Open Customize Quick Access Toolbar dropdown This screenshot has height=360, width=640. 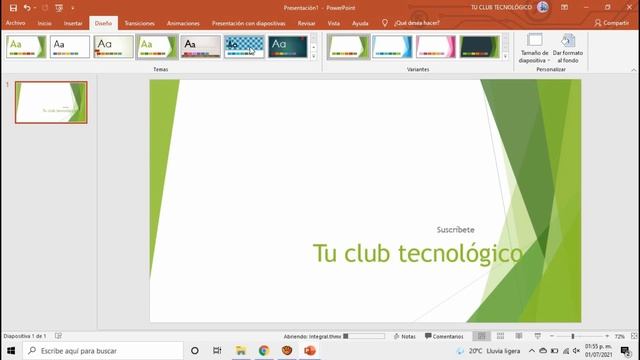point(73,8)
